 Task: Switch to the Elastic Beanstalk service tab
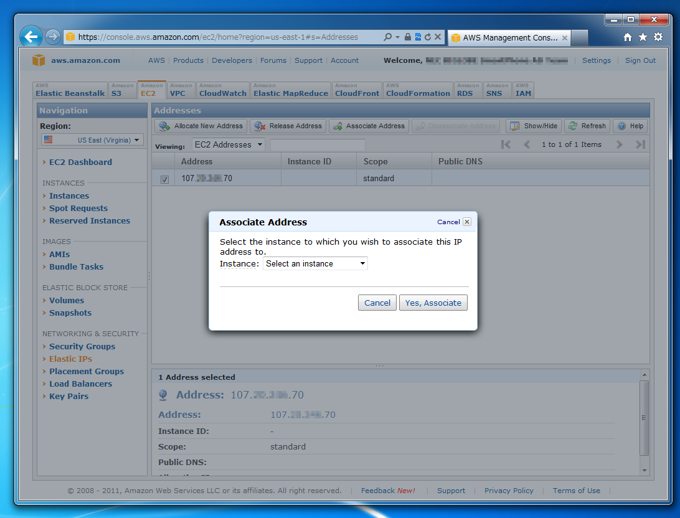click(70, 90)
